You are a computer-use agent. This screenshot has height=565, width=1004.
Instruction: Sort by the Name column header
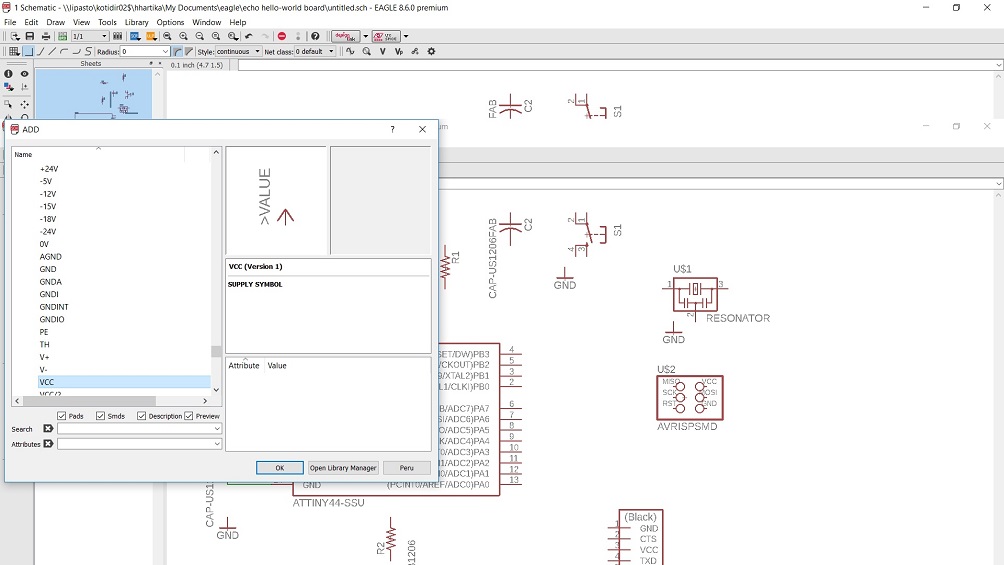pyautogui.click(x=99, y=154)
